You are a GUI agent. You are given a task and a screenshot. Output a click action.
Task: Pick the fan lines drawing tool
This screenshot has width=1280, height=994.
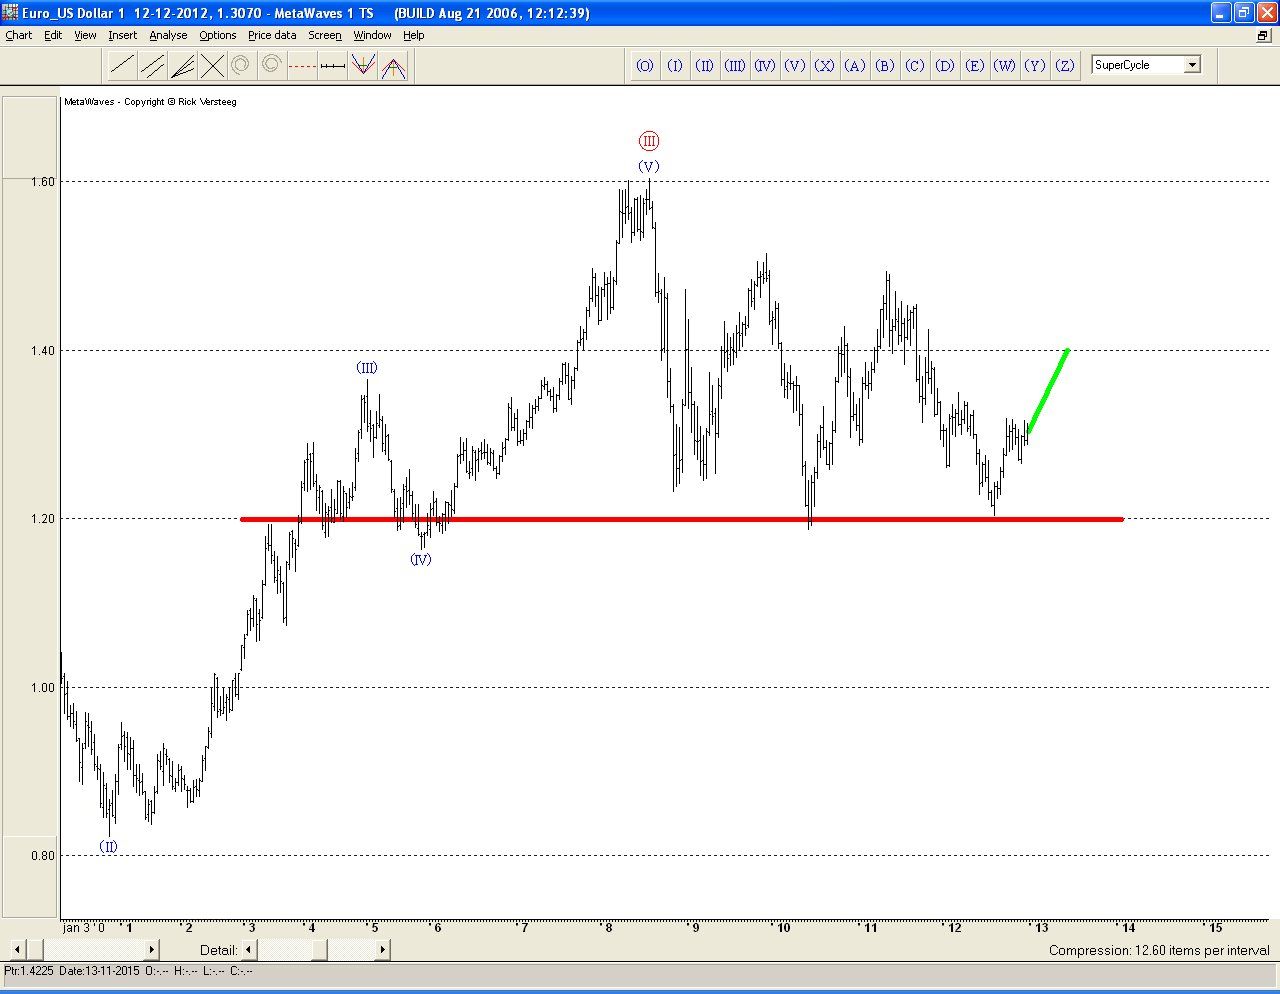coord(182,66)
